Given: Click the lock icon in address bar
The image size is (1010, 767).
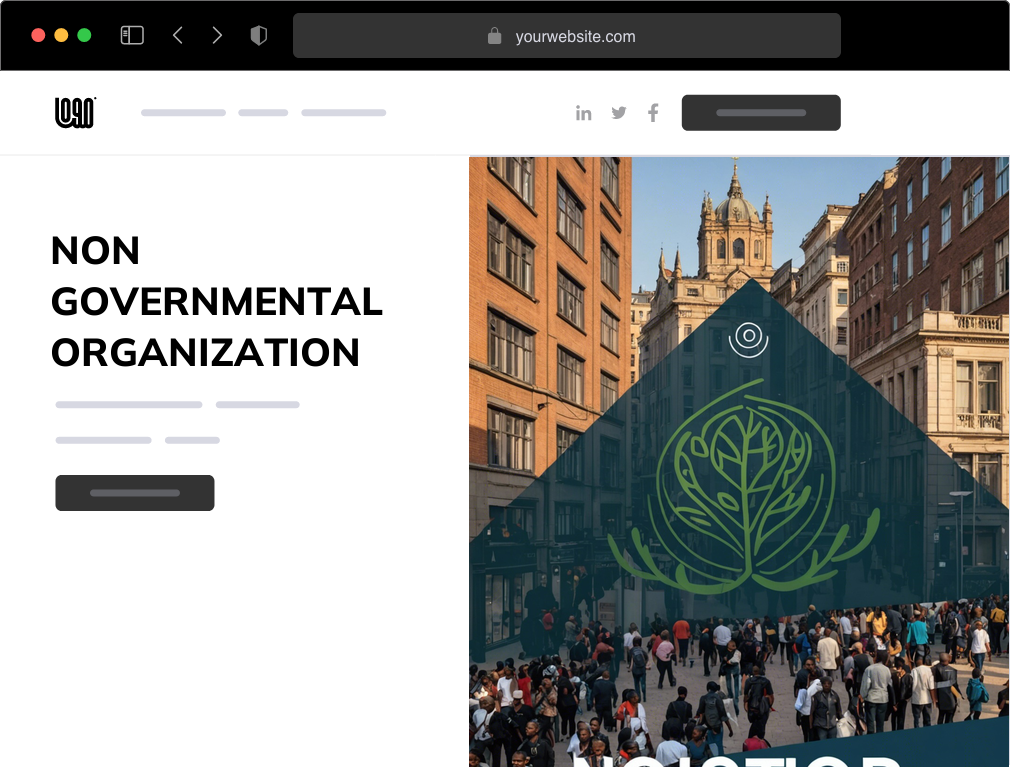Looking at the screenshot, I should tap(494, 36).
